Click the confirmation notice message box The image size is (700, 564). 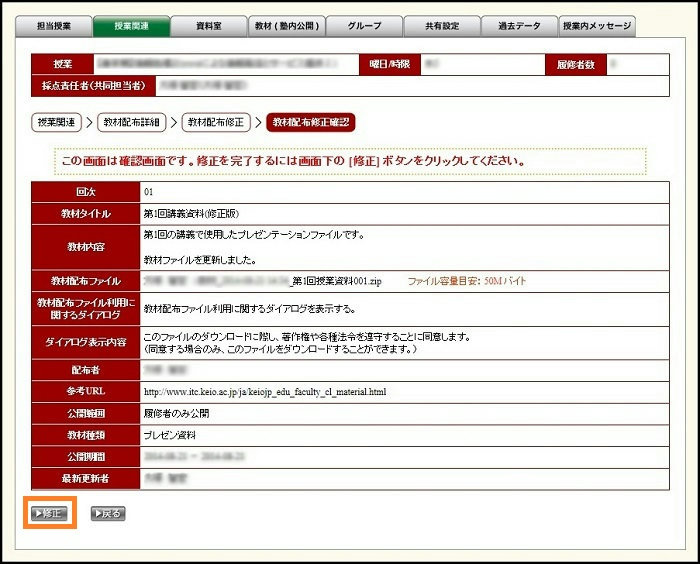350,161
